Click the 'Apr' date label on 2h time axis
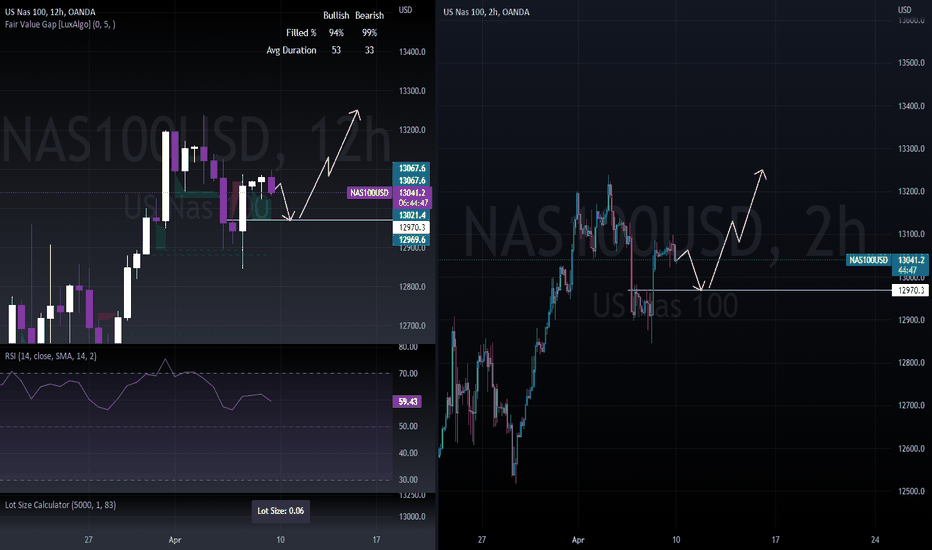932x550 pixels. (578, 540)
